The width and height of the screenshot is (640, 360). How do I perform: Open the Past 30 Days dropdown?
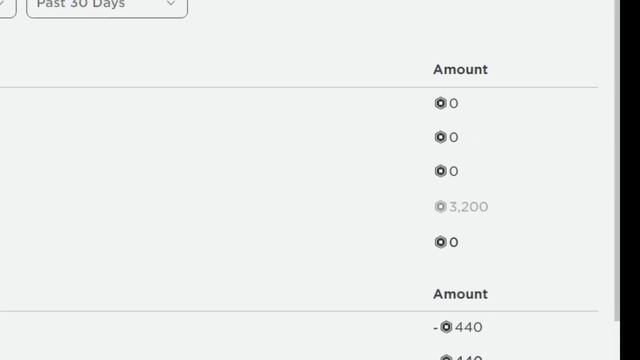(107, 7)
